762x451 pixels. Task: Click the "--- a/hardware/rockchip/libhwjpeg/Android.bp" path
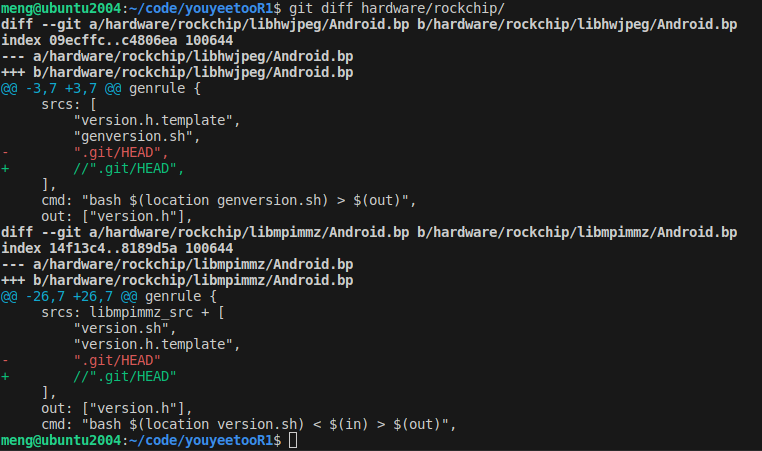[x=177, y=55]
